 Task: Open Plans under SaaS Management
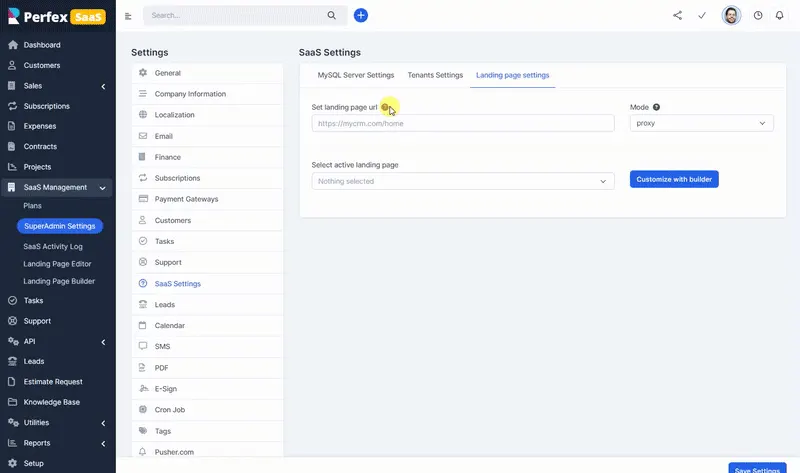pos(33,206)
